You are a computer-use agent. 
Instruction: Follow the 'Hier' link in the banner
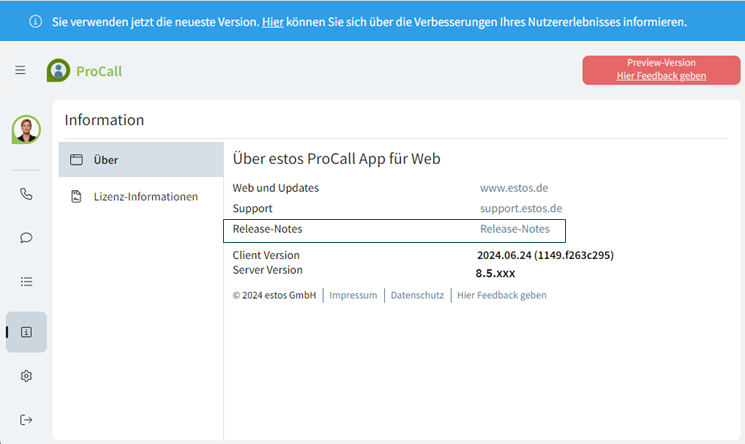pyautogui.click(x=273, y=22)
